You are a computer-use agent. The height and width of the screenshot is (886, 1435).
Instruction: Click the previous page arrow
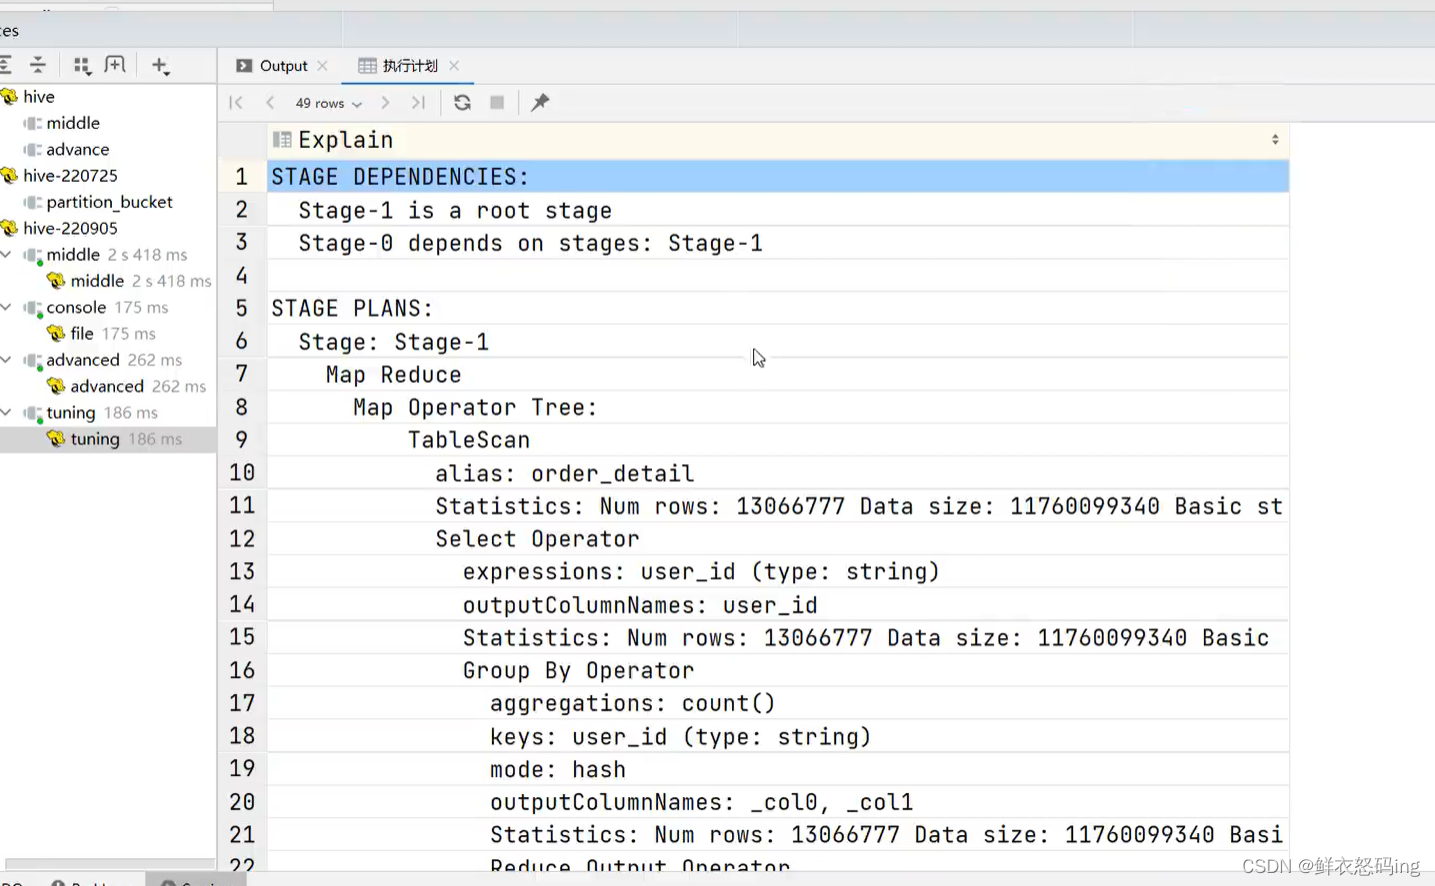click(270, 103)
